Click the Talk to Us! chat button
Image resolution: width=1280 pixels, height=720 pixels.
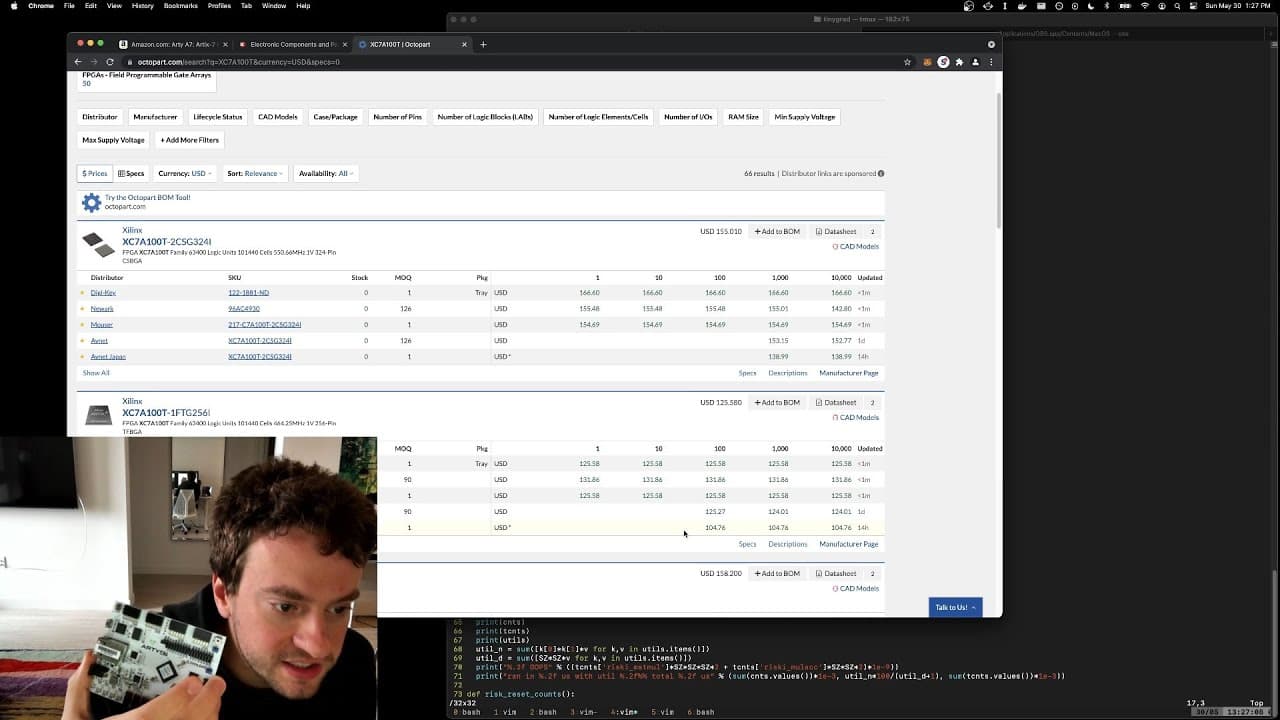point(955,607)
